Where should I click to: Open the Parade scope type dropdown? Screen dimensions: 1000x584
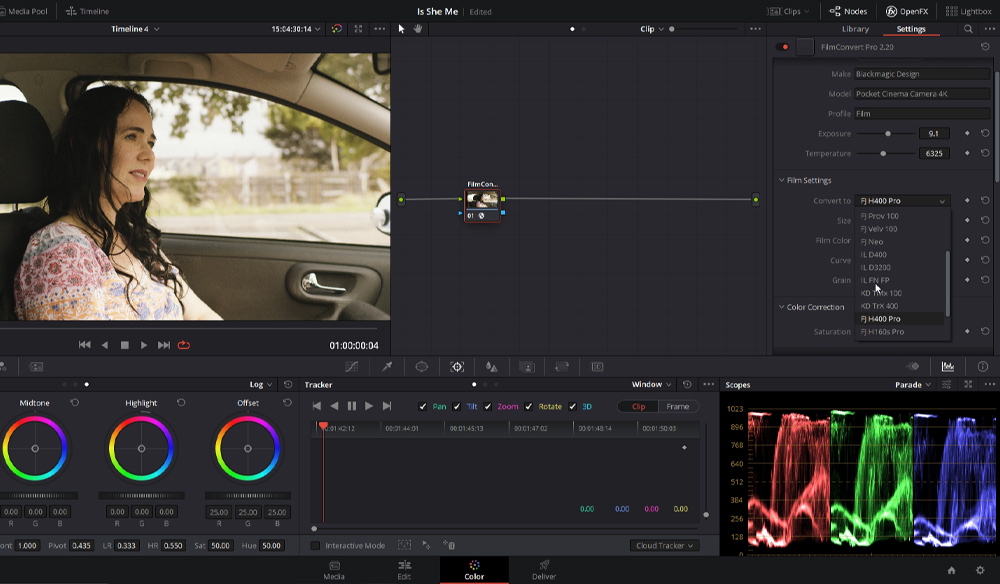click(x=913, y=384)
